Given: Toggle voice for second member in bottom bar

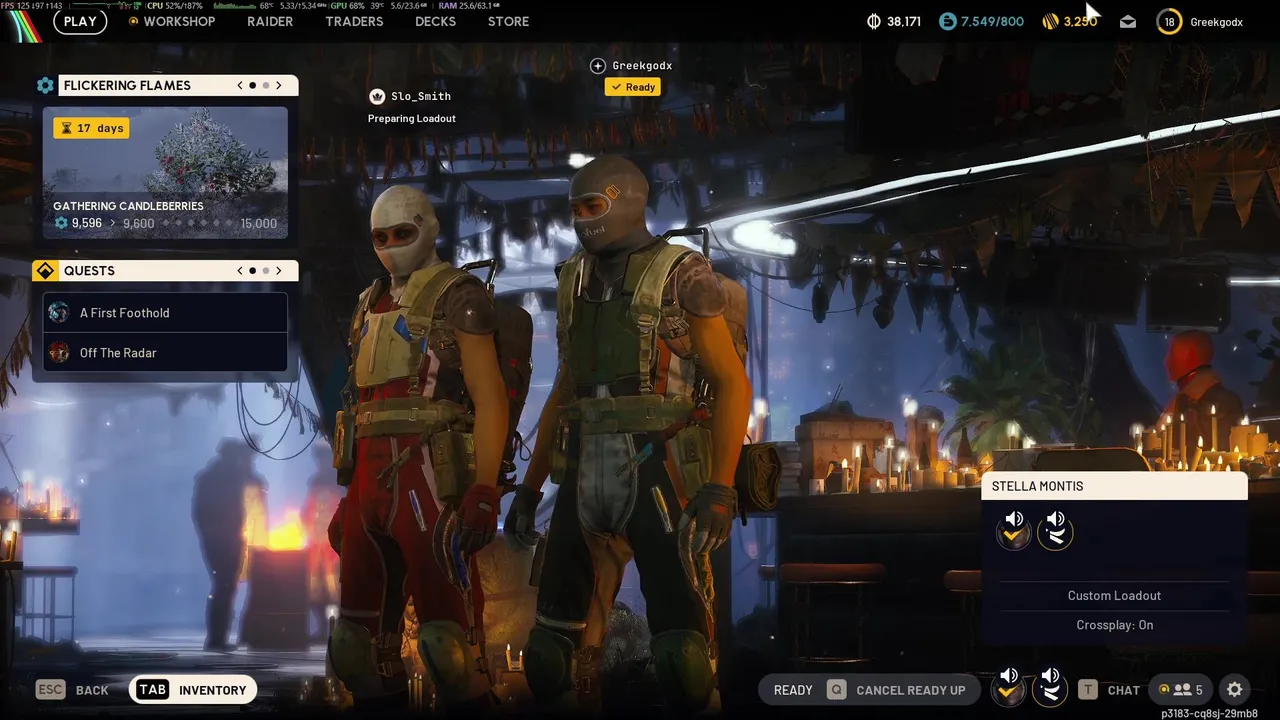Looking at the screenshot, I should pyautogui.click(x=1050, y=687).
